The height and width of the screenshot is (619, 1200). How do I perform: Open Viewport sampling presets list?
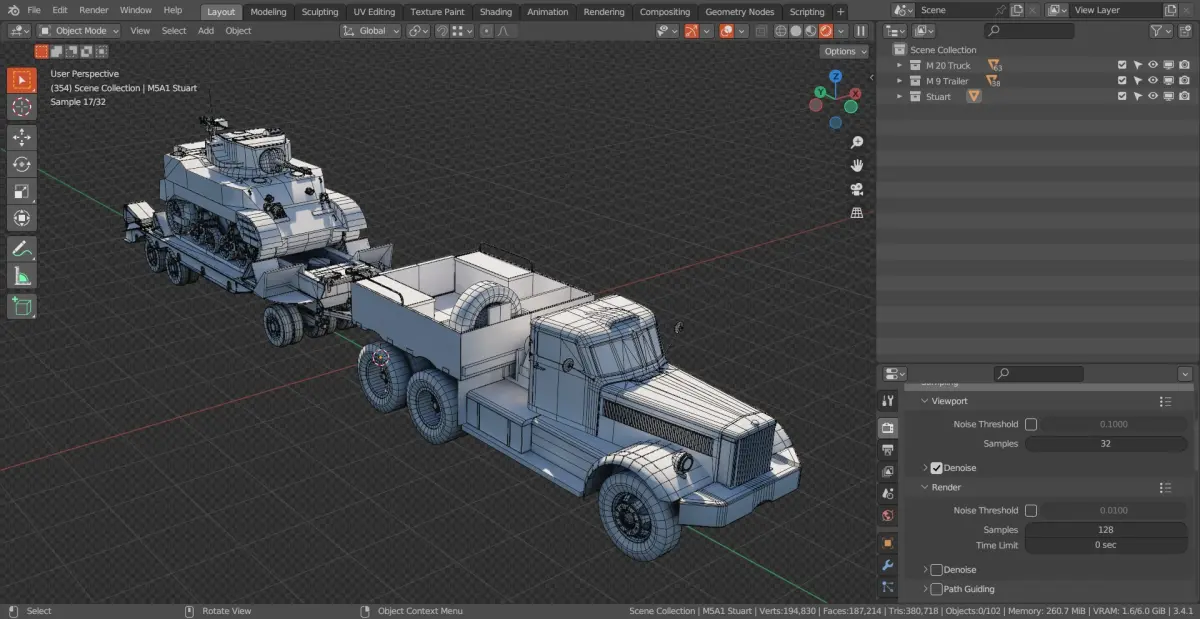point(1165,401)
